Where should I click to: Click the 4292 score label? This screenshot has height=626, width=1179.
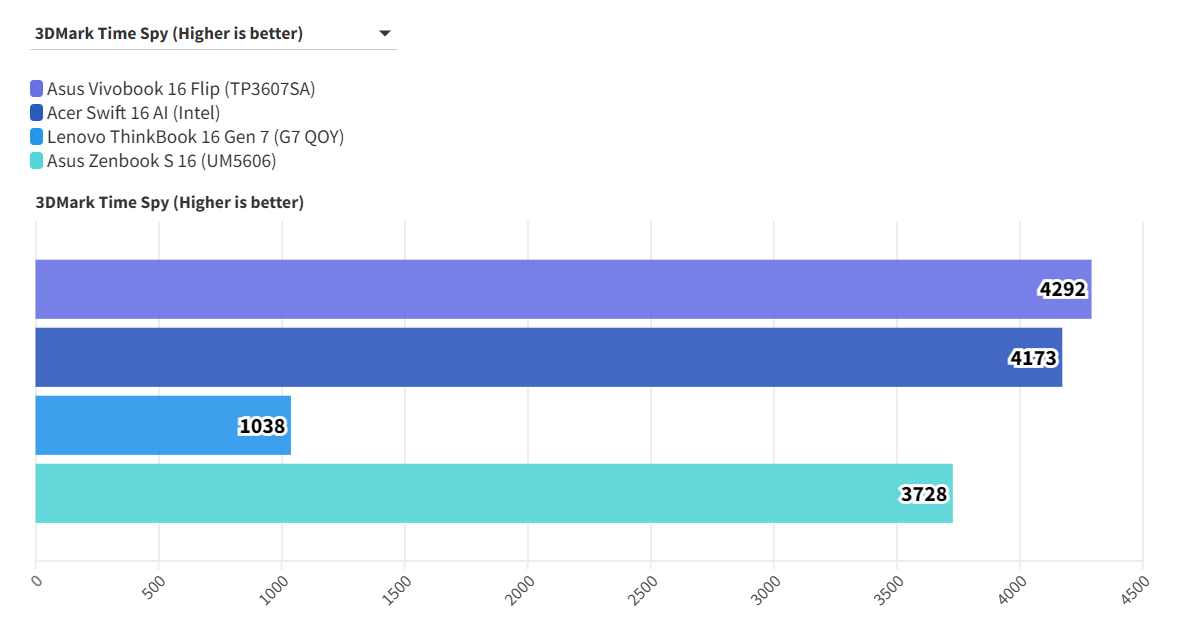click(x=1062, y=290)
